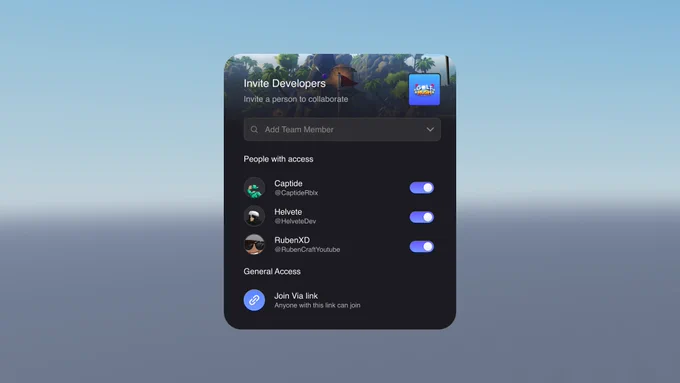This screenshot has height=383, width=680.
Task: Click the @RubenCraftYoutube handle
Action: tap(307, 249)
